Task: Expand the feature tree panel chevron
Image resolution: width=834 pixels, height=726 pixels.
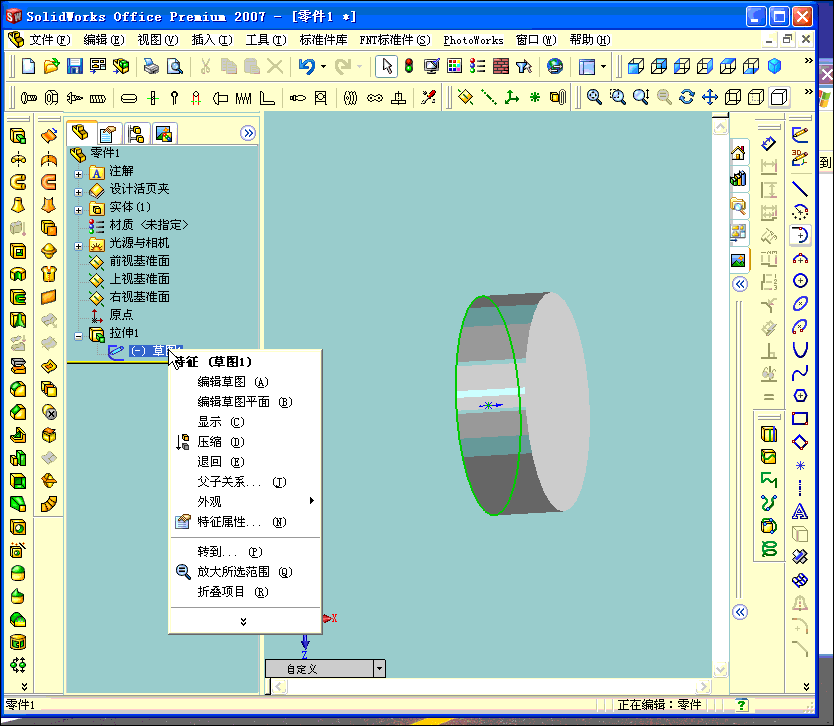Action: (248, 133)
